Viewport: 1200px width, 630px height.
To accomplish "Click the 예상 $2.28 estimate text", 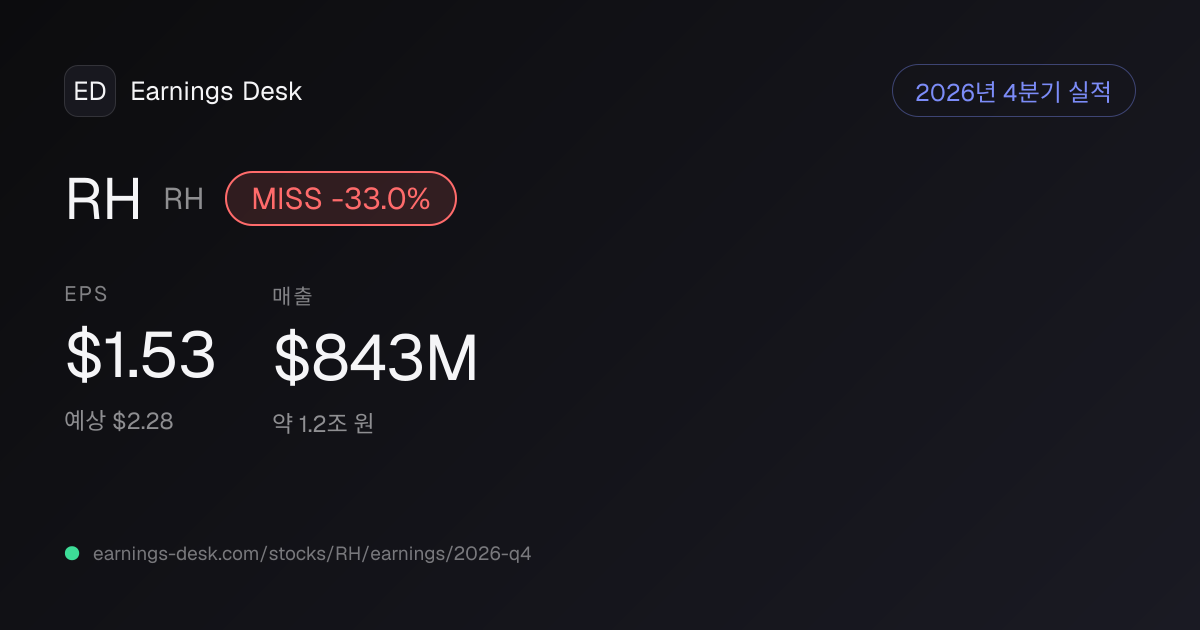I will (x=119, y=421).
